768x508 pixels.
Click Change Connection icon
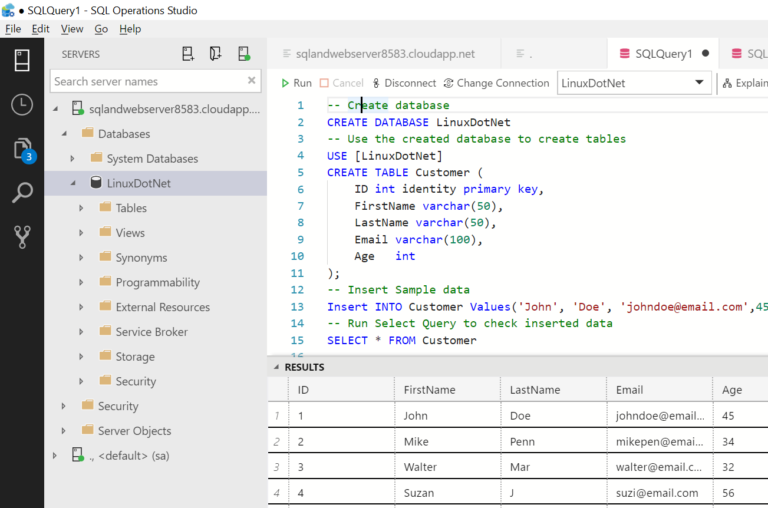pyautogui.click(x=448, y=83)
